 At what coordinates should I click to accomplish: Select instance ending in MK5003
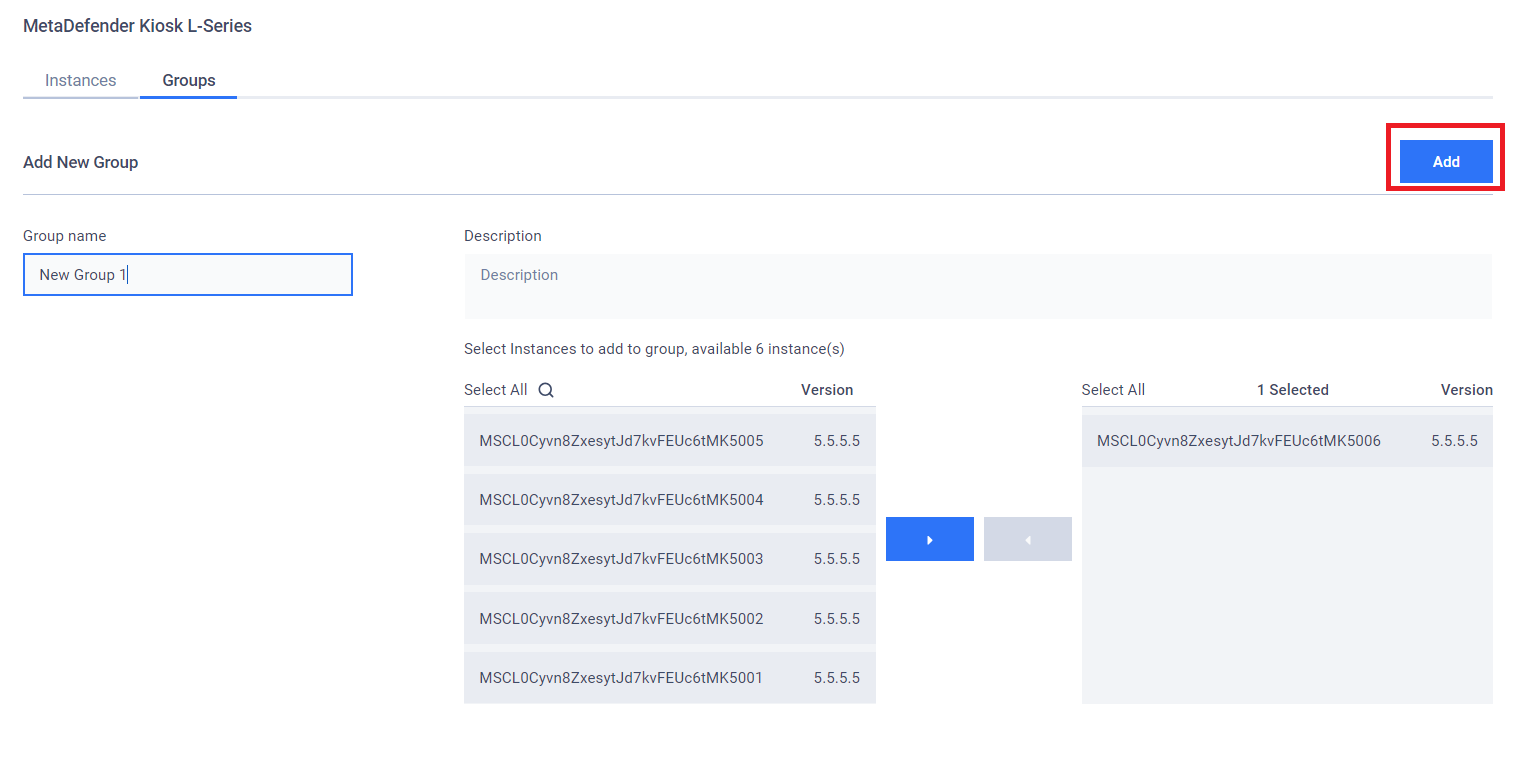pos(670,559)
